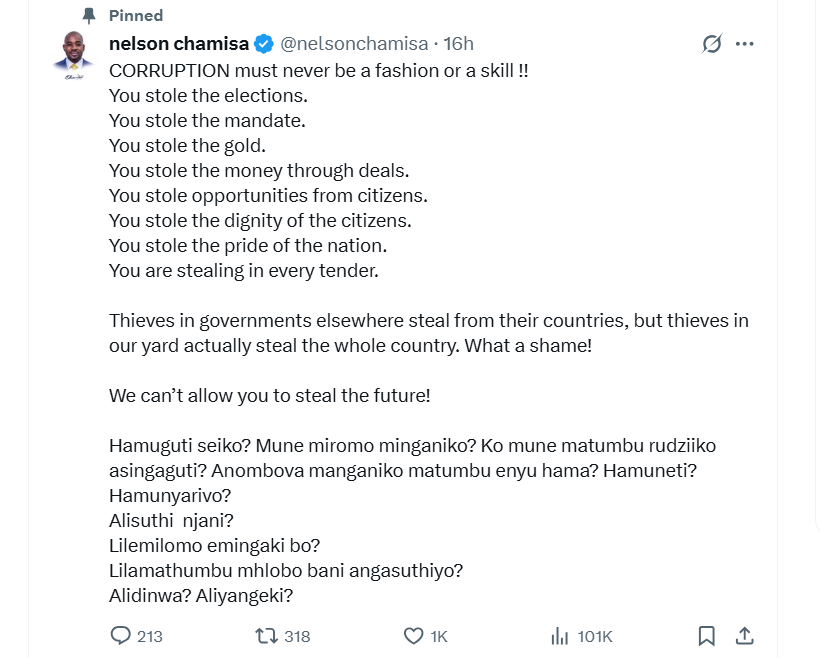The height and width of the screenshot is (658, 820).
Task: Click the @nelsonchamisa handle
Action: 354,43
